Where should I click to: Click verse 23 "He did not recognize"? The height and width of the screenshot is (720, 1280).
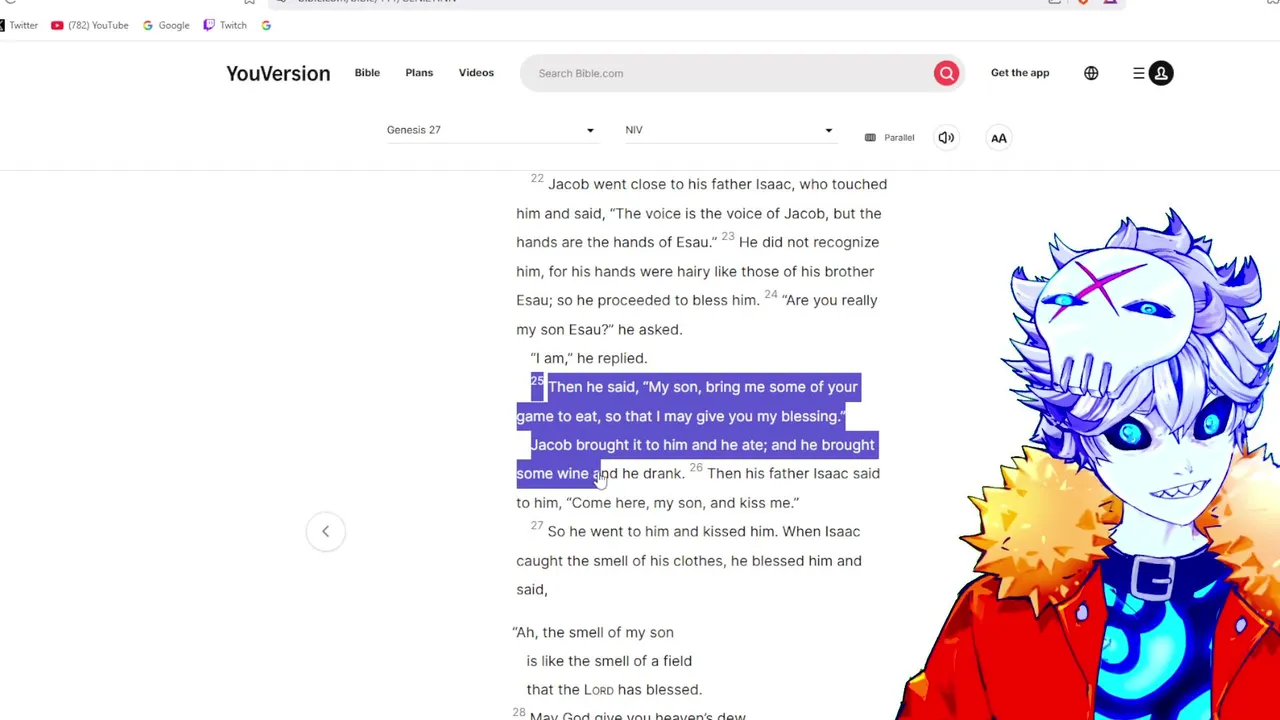point(808,242)
